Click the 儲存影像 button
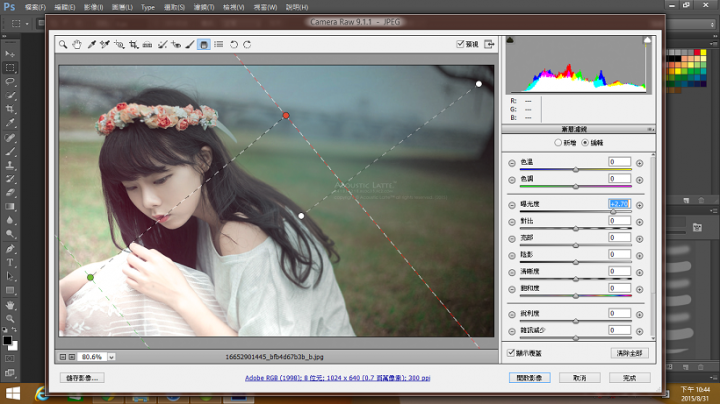Screen dimensions: 720x404 point(82,378)
